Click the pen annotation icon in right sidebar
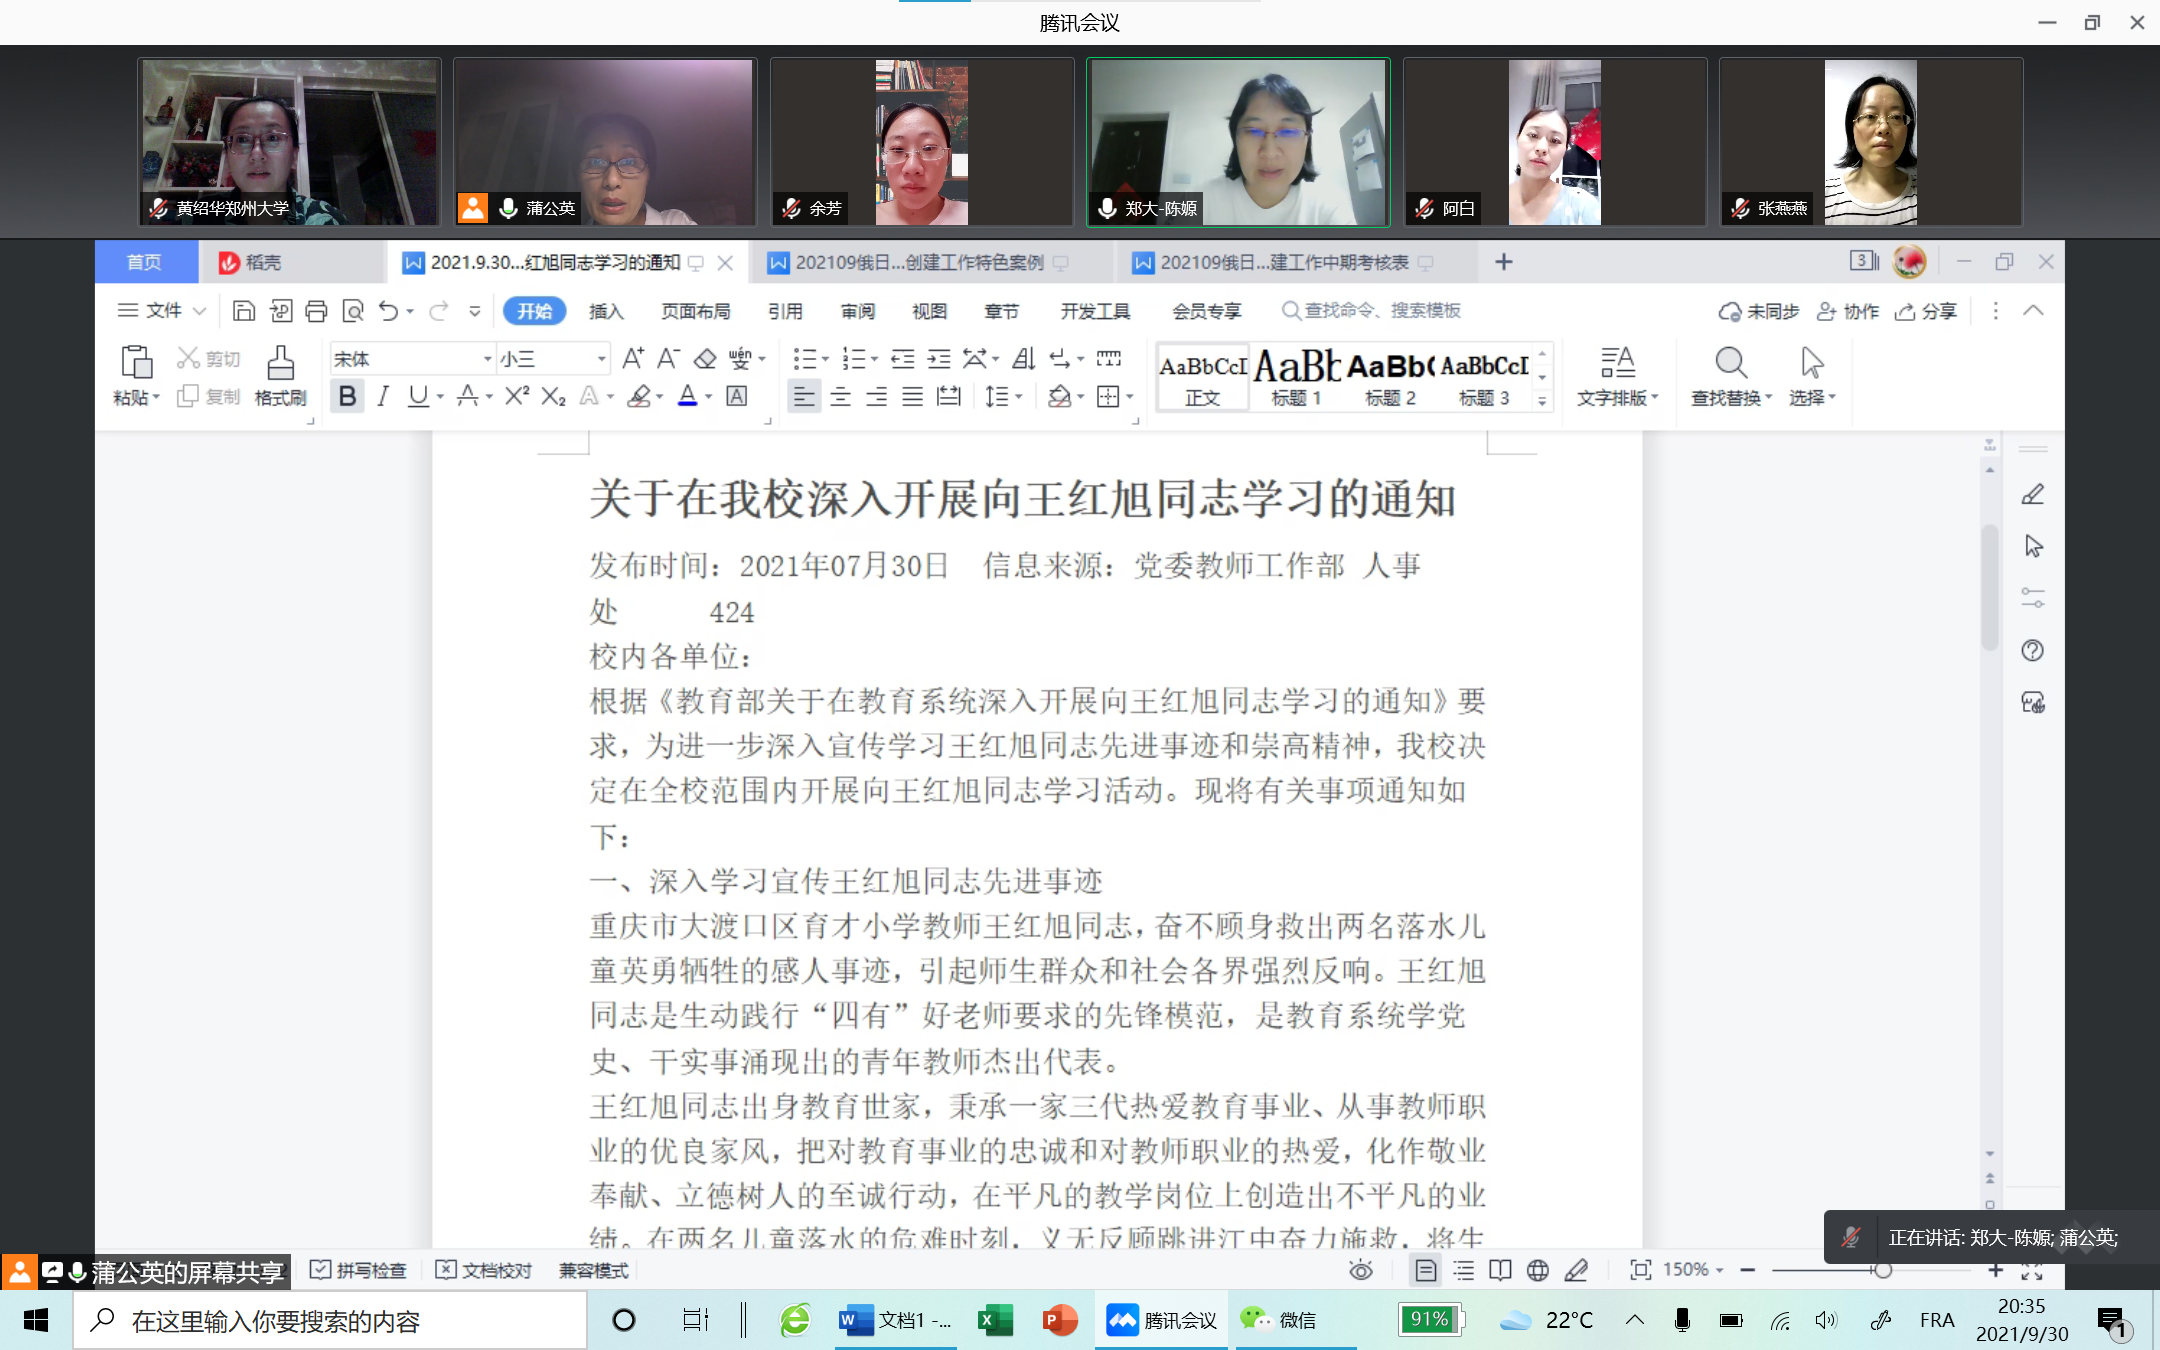 click(x=2033, y=495)
